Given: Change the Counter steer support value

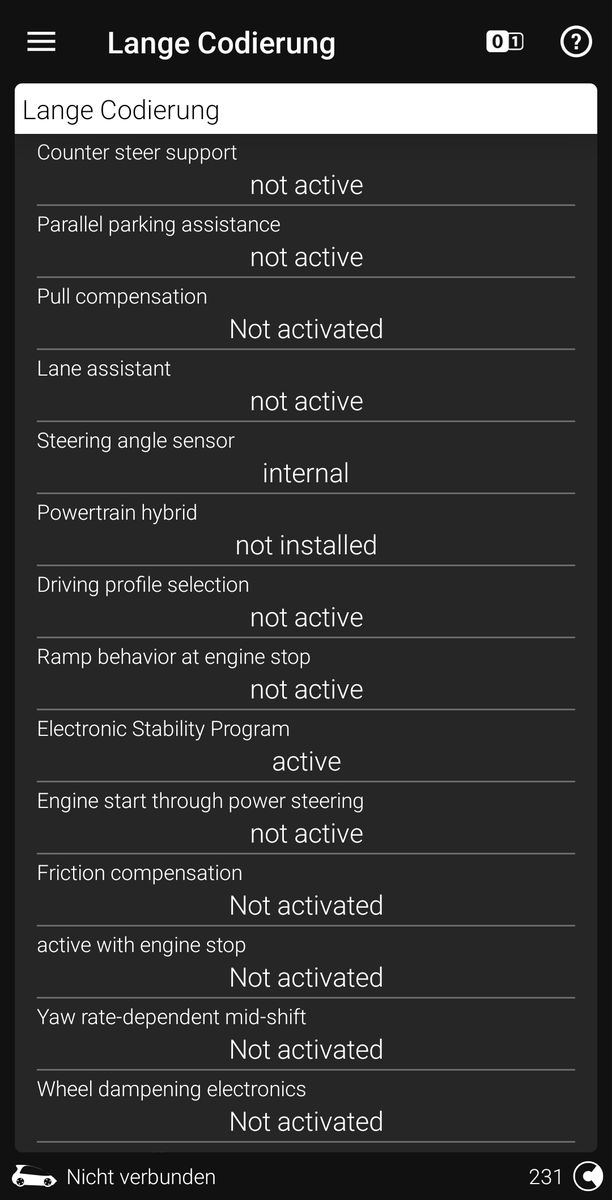Looking at the screenshot, I should [306, 185].
